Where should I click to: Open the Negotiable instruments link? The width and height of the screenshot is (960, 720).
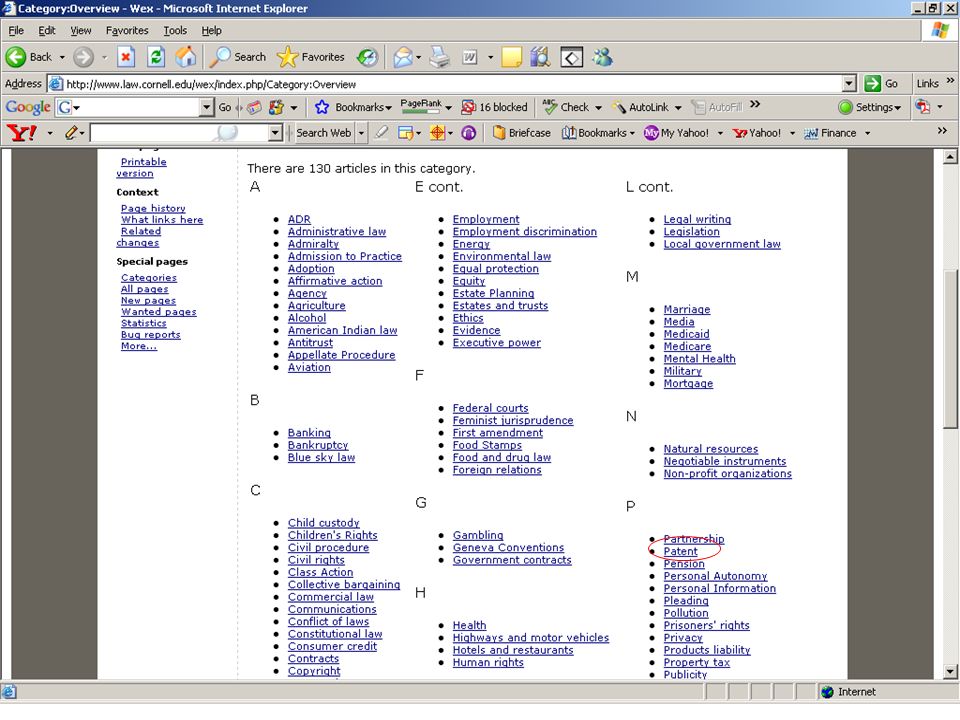pos(725,461)
